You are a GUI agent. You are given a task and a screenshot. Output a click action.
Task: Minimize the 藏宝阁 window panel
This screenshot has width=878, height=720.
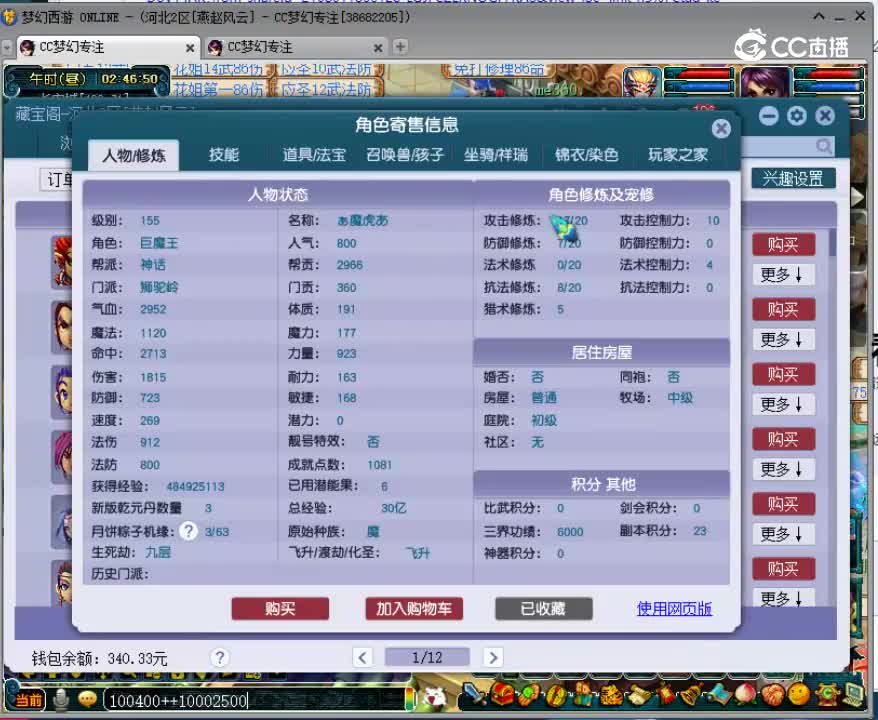(x=769, y=116)
